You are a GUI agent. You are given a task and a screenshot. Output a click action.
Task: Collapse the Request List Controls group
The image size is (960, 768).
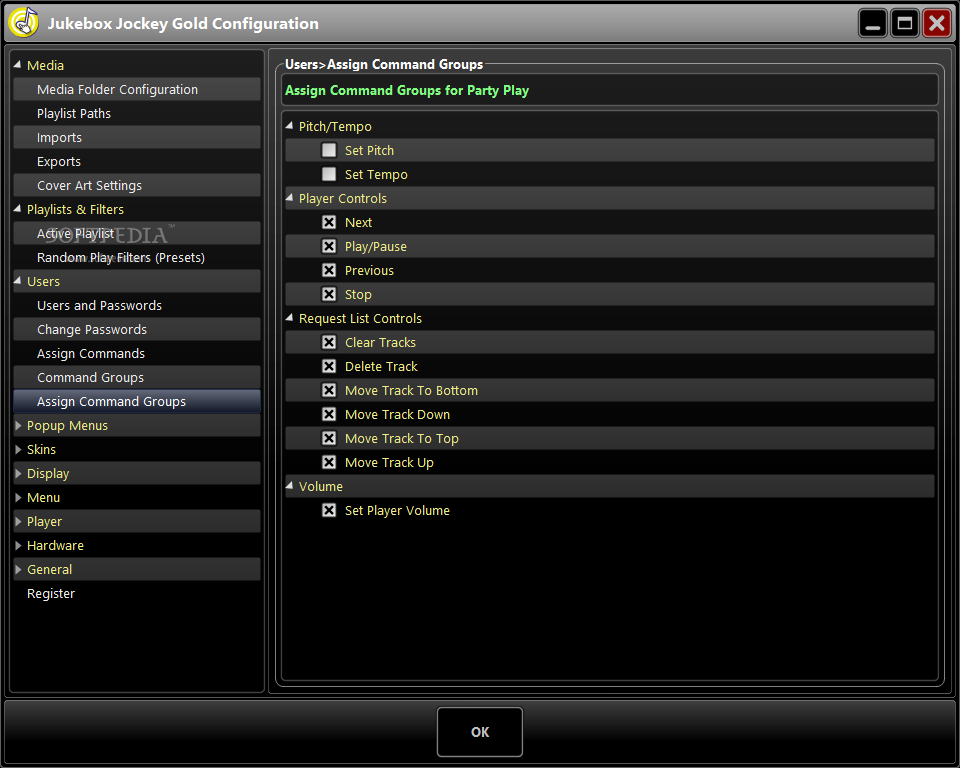click(x=290, y=318)
